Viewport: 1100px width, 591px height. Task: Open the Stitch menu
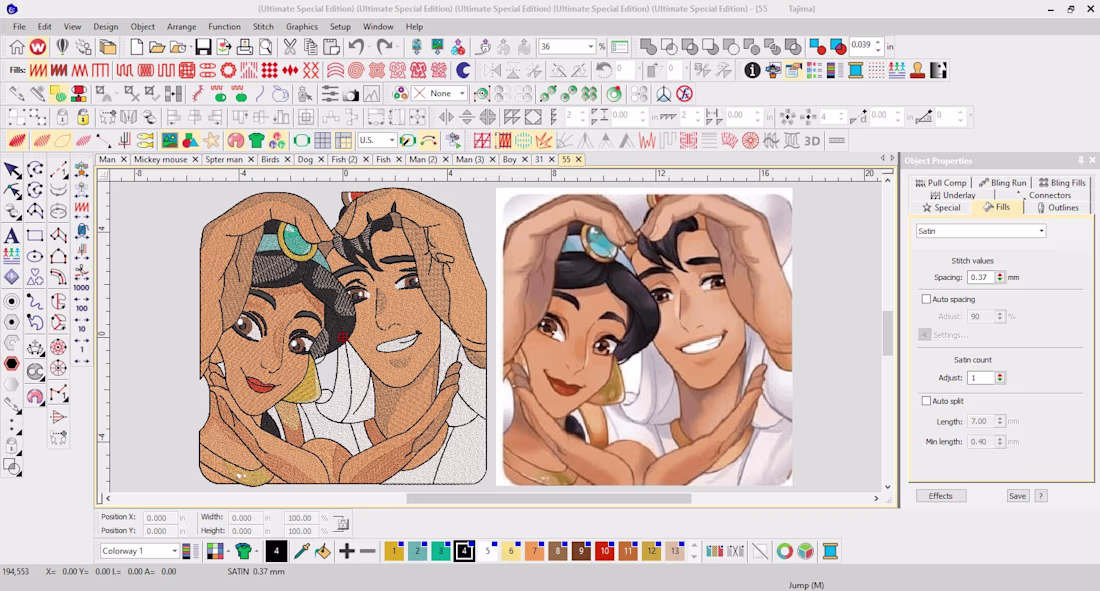click(x=263, y=27)
